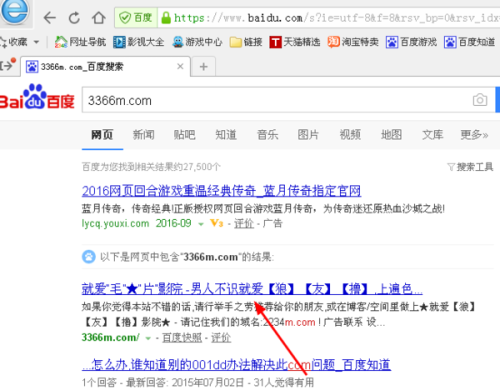Open the 百度快照 cached page link

click(x=182, y=338)
